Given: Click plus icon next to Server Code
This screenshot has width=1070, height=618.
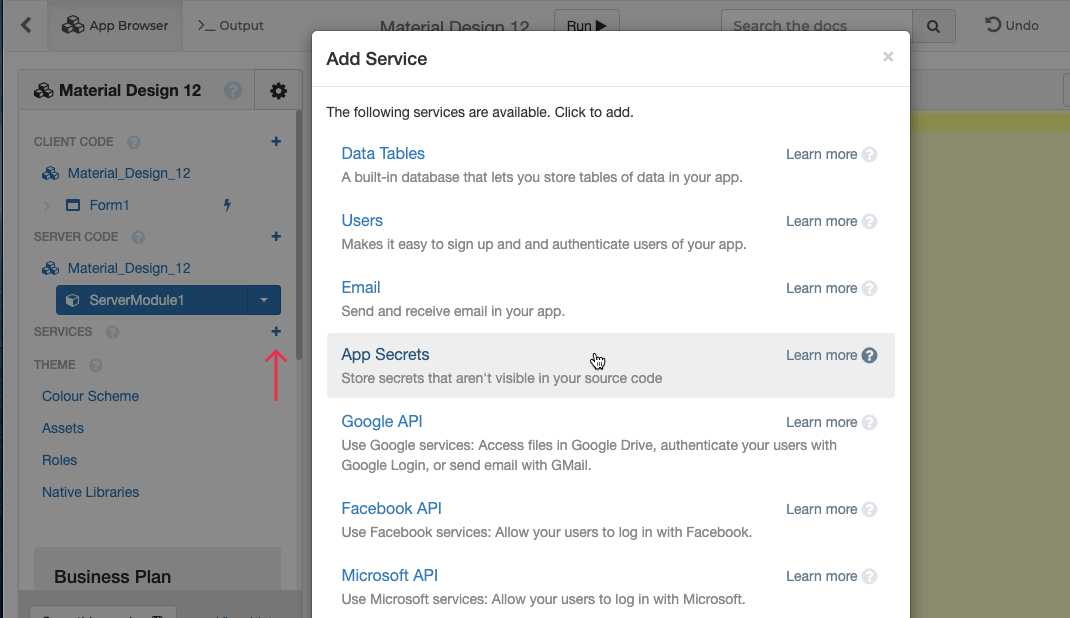Looking at the screenshot, I should pyautogui.click(x=276, y=237).
